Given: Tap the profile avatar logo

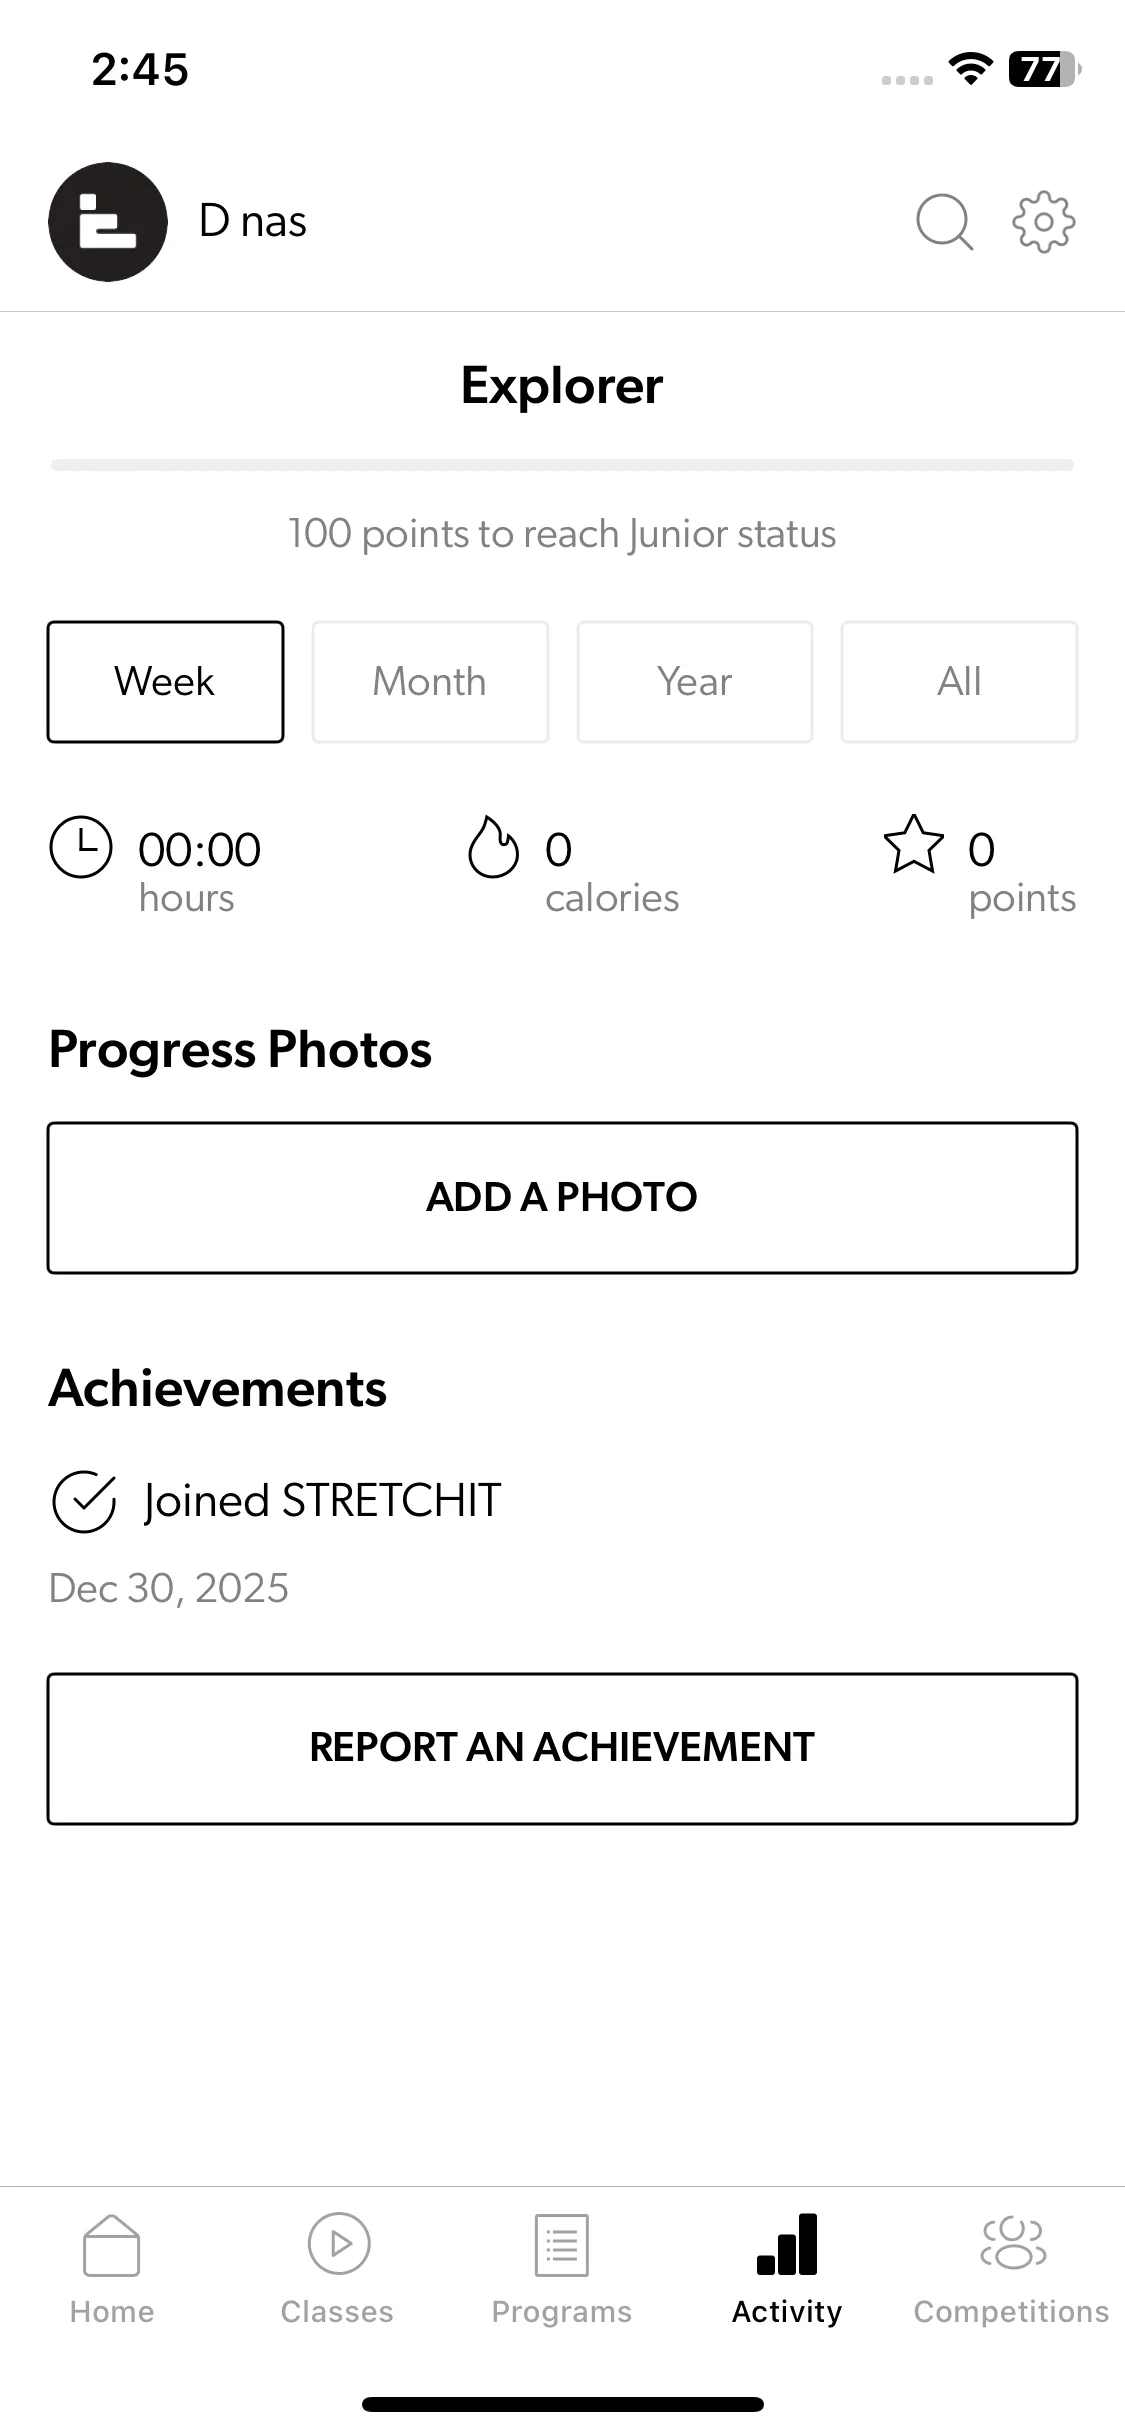Looking at the screenshot, I should pos(108,222).
